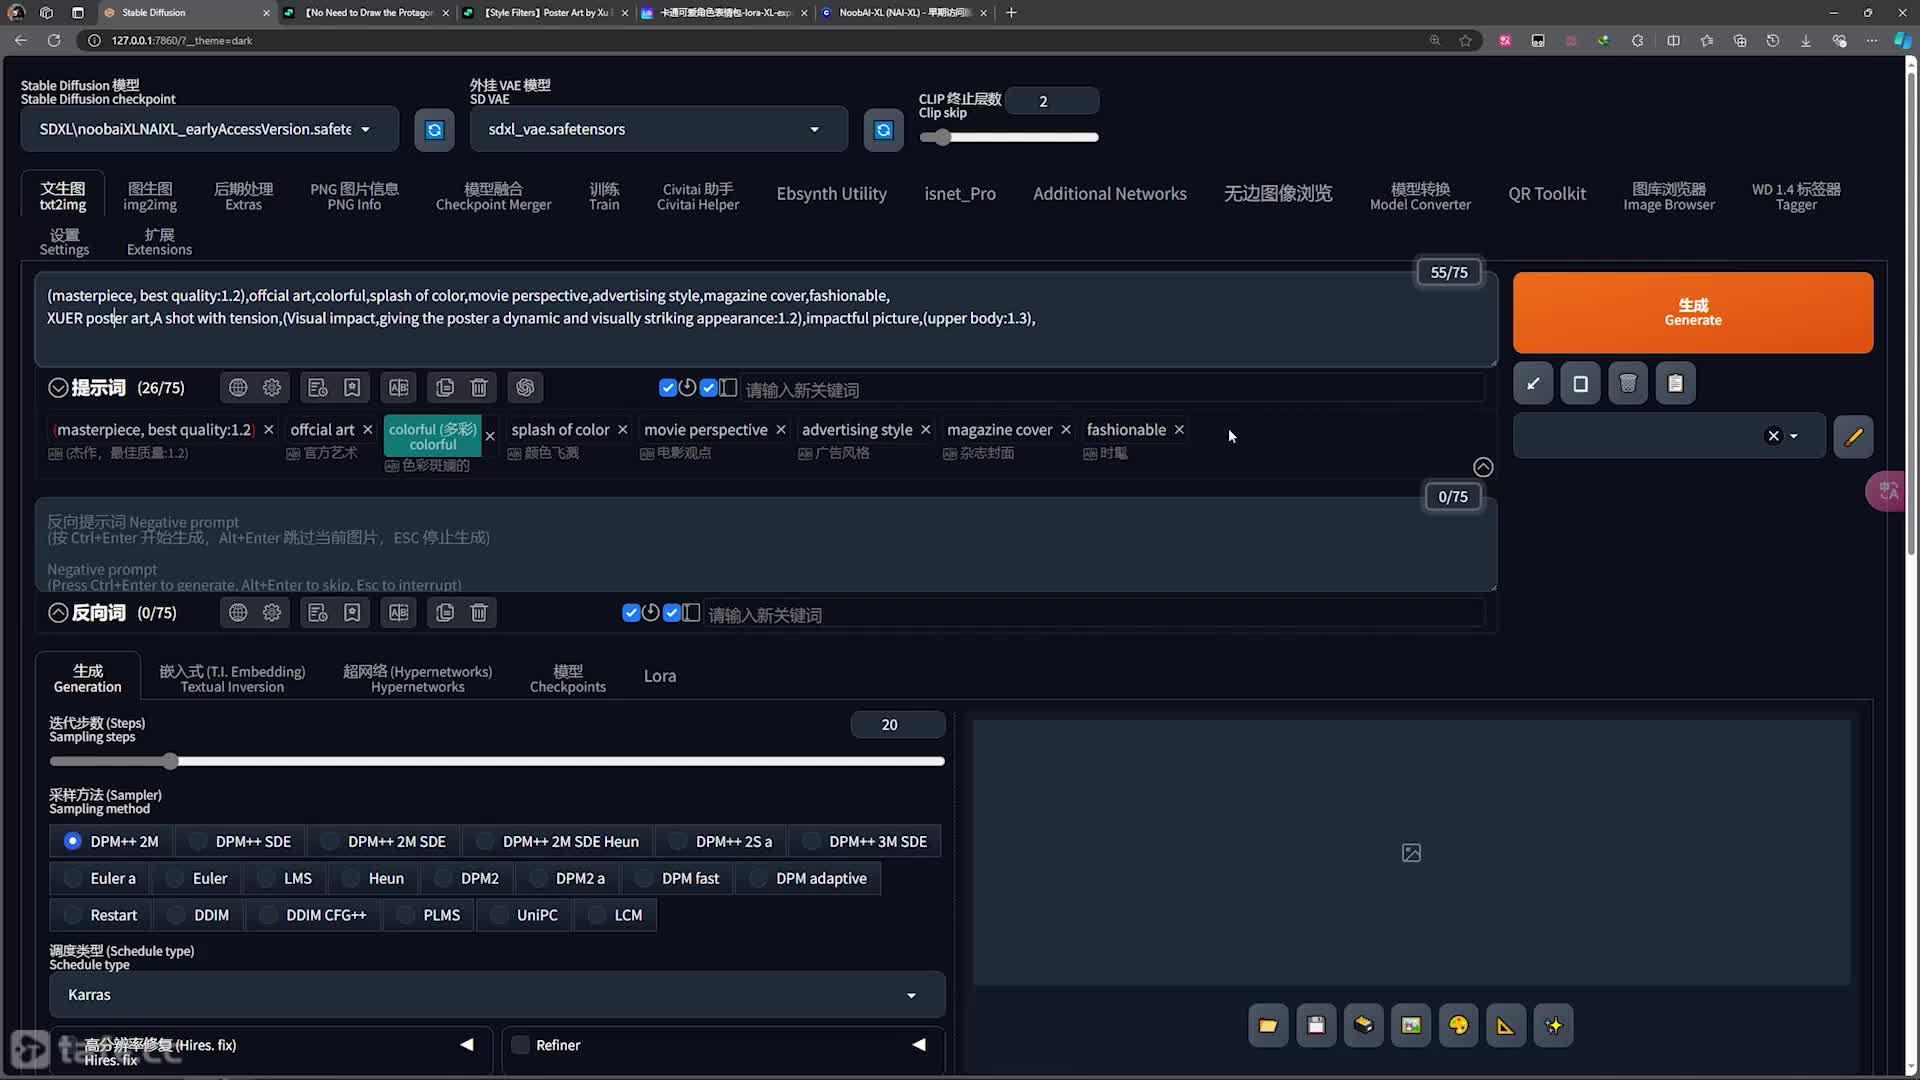Image resolution: width=1920 pixels, height=1080 pixels.
Task: Click the round up-arrow below the prompt tags
Action: pos(1483,467)
